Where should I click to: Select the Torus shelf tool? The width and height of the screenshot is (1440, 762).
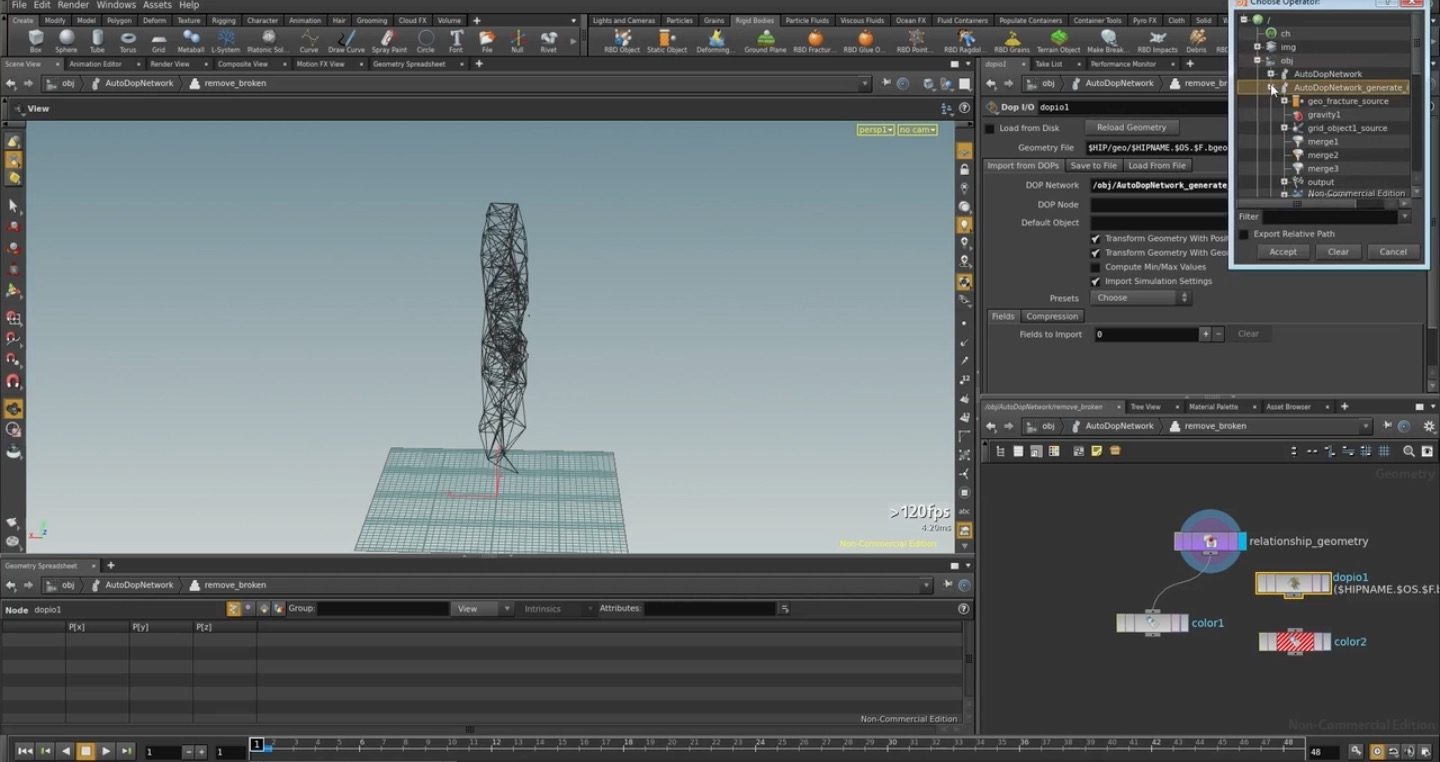pyautogui.click(x=128, y=41)
